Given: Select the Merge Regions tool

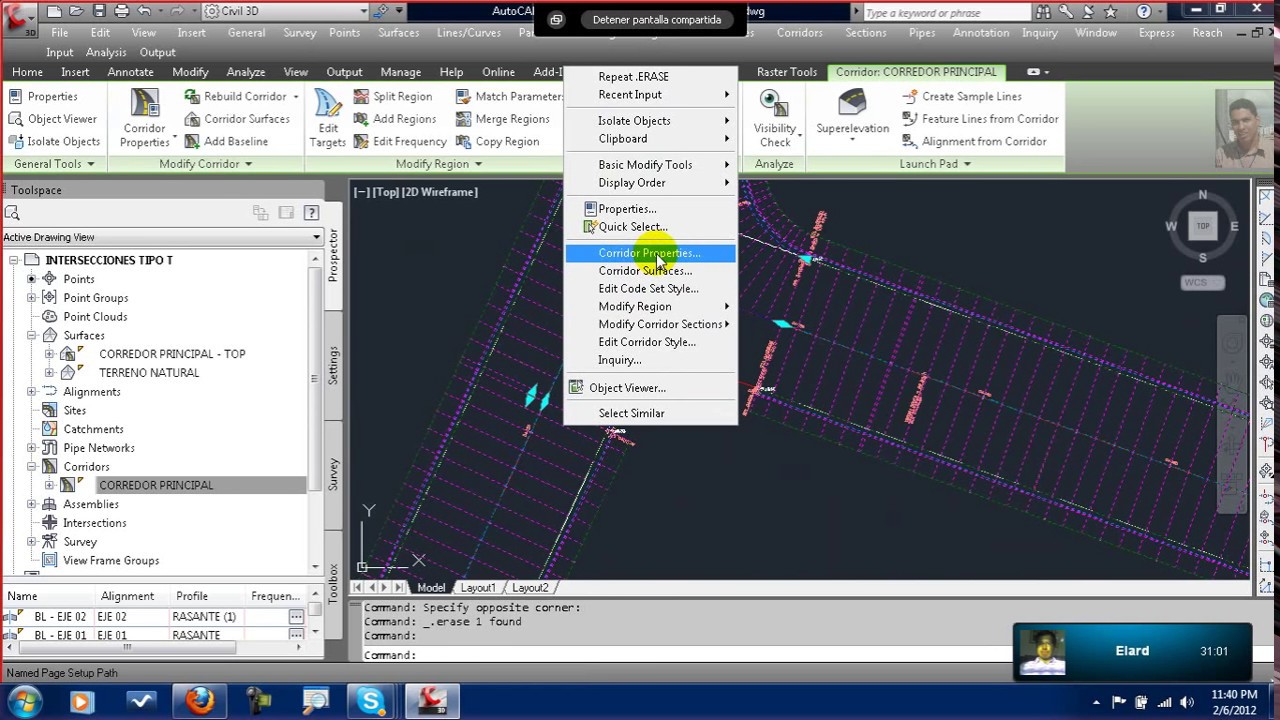Looking at the screenshot, I should (502, 119).
